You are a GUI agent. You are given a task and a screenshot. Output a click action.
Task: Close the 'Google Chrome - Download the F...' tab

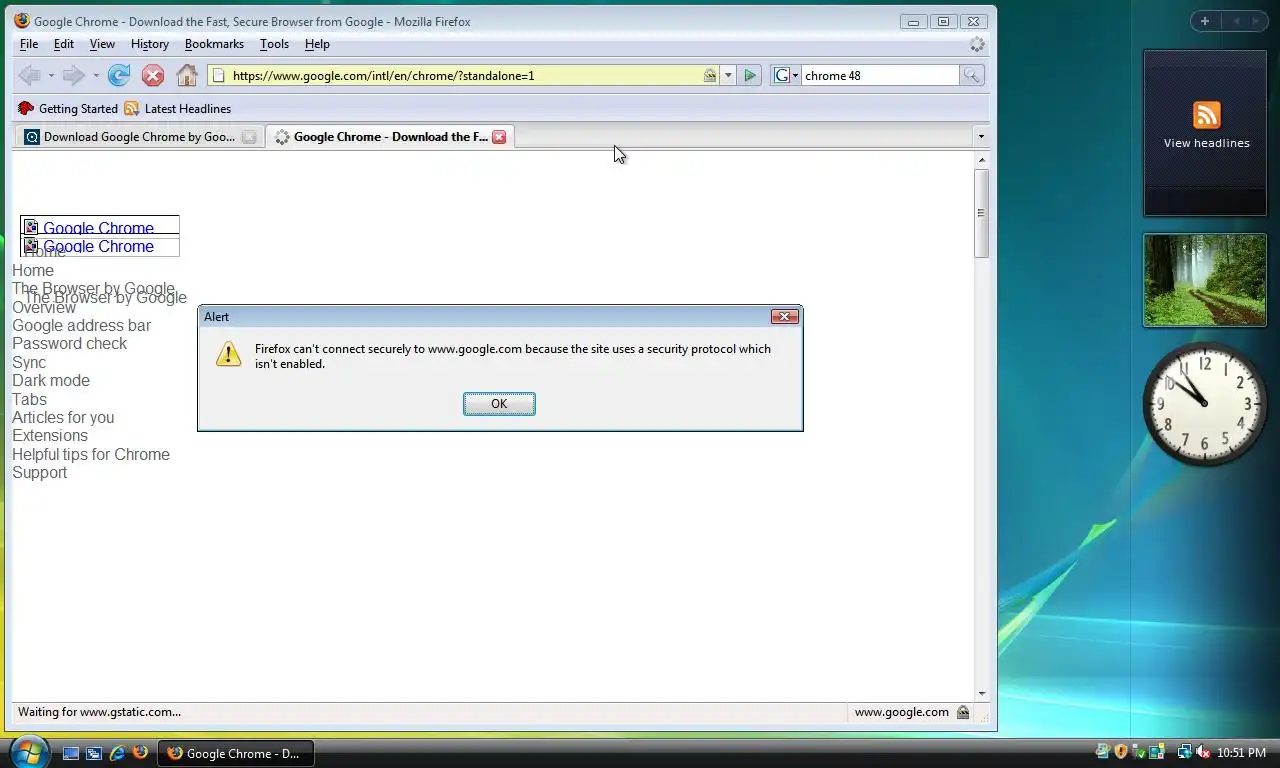point(499,137)
